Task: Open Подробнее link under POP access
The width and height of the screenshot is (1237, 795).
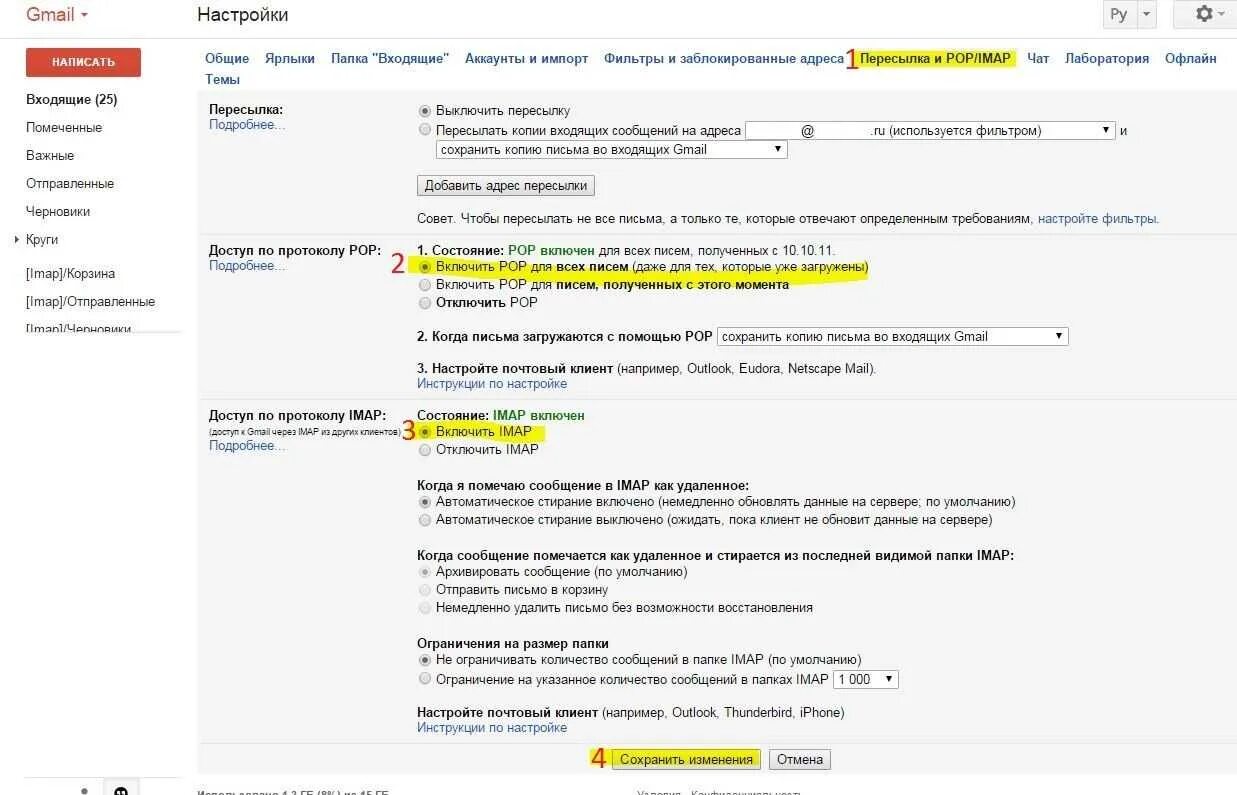Action: click(x=247, y=266)
